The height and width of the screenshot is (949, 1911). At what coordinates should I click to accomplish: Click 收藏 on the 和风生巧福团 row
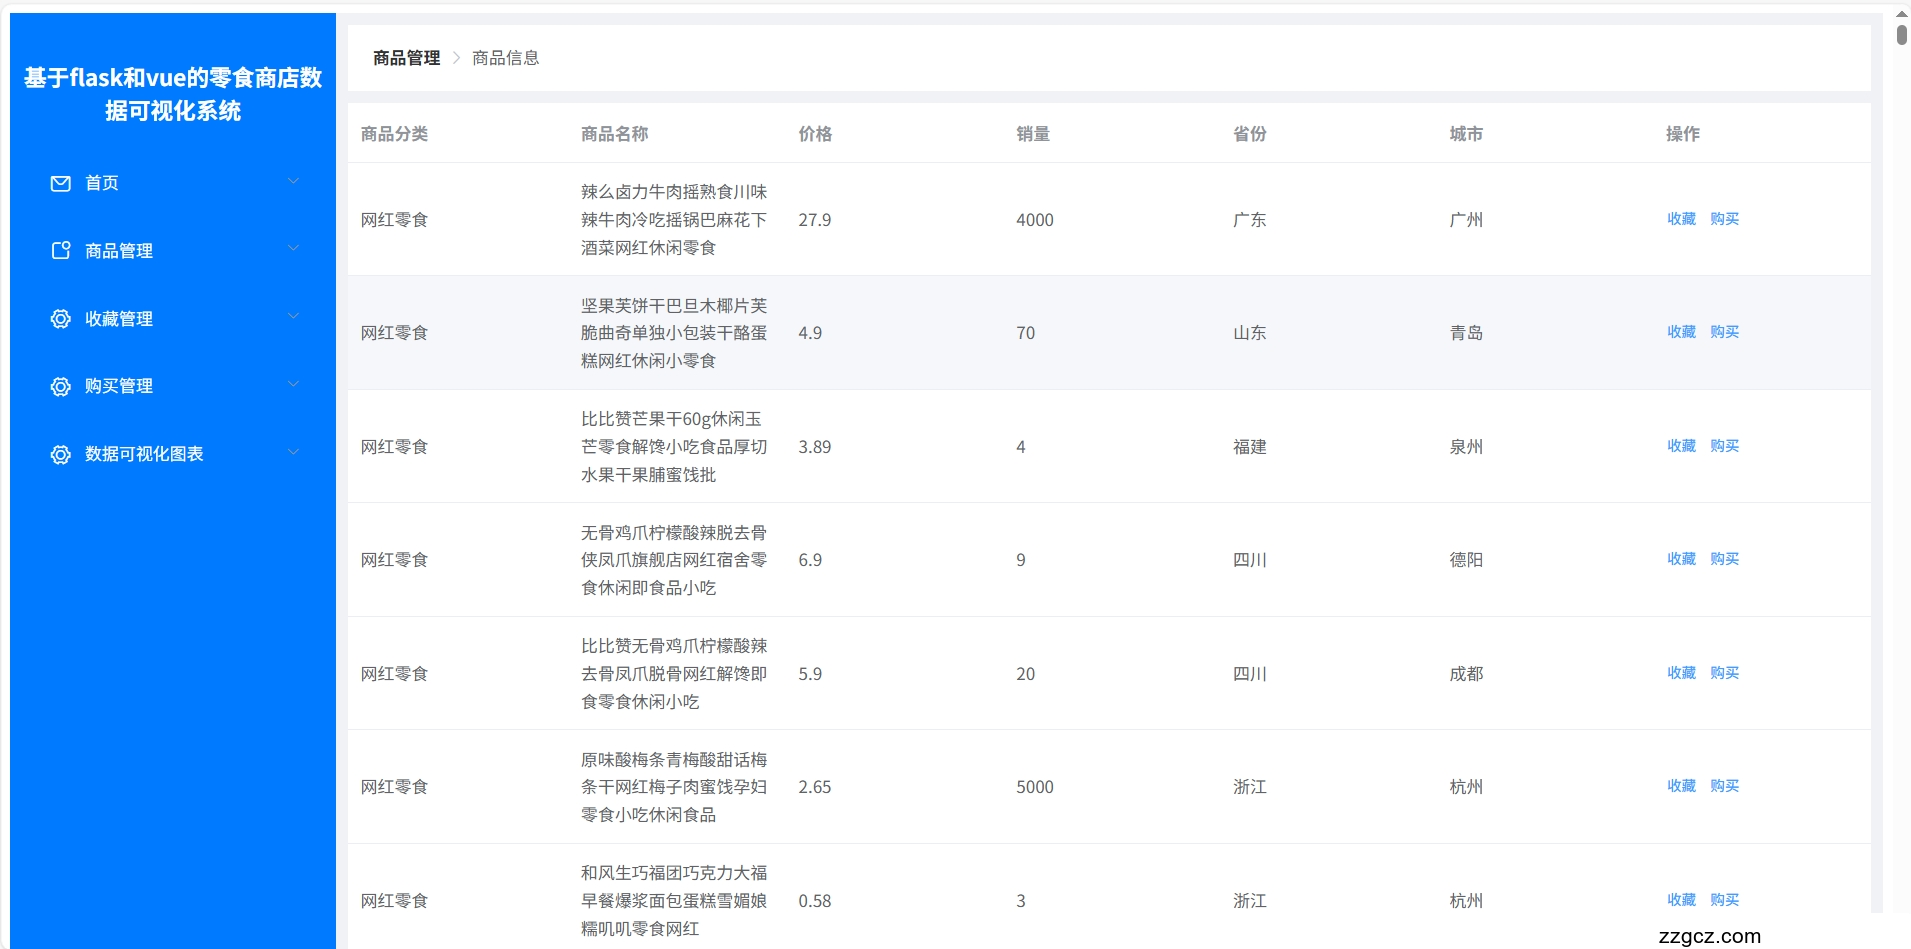[x=1680, y=900]
